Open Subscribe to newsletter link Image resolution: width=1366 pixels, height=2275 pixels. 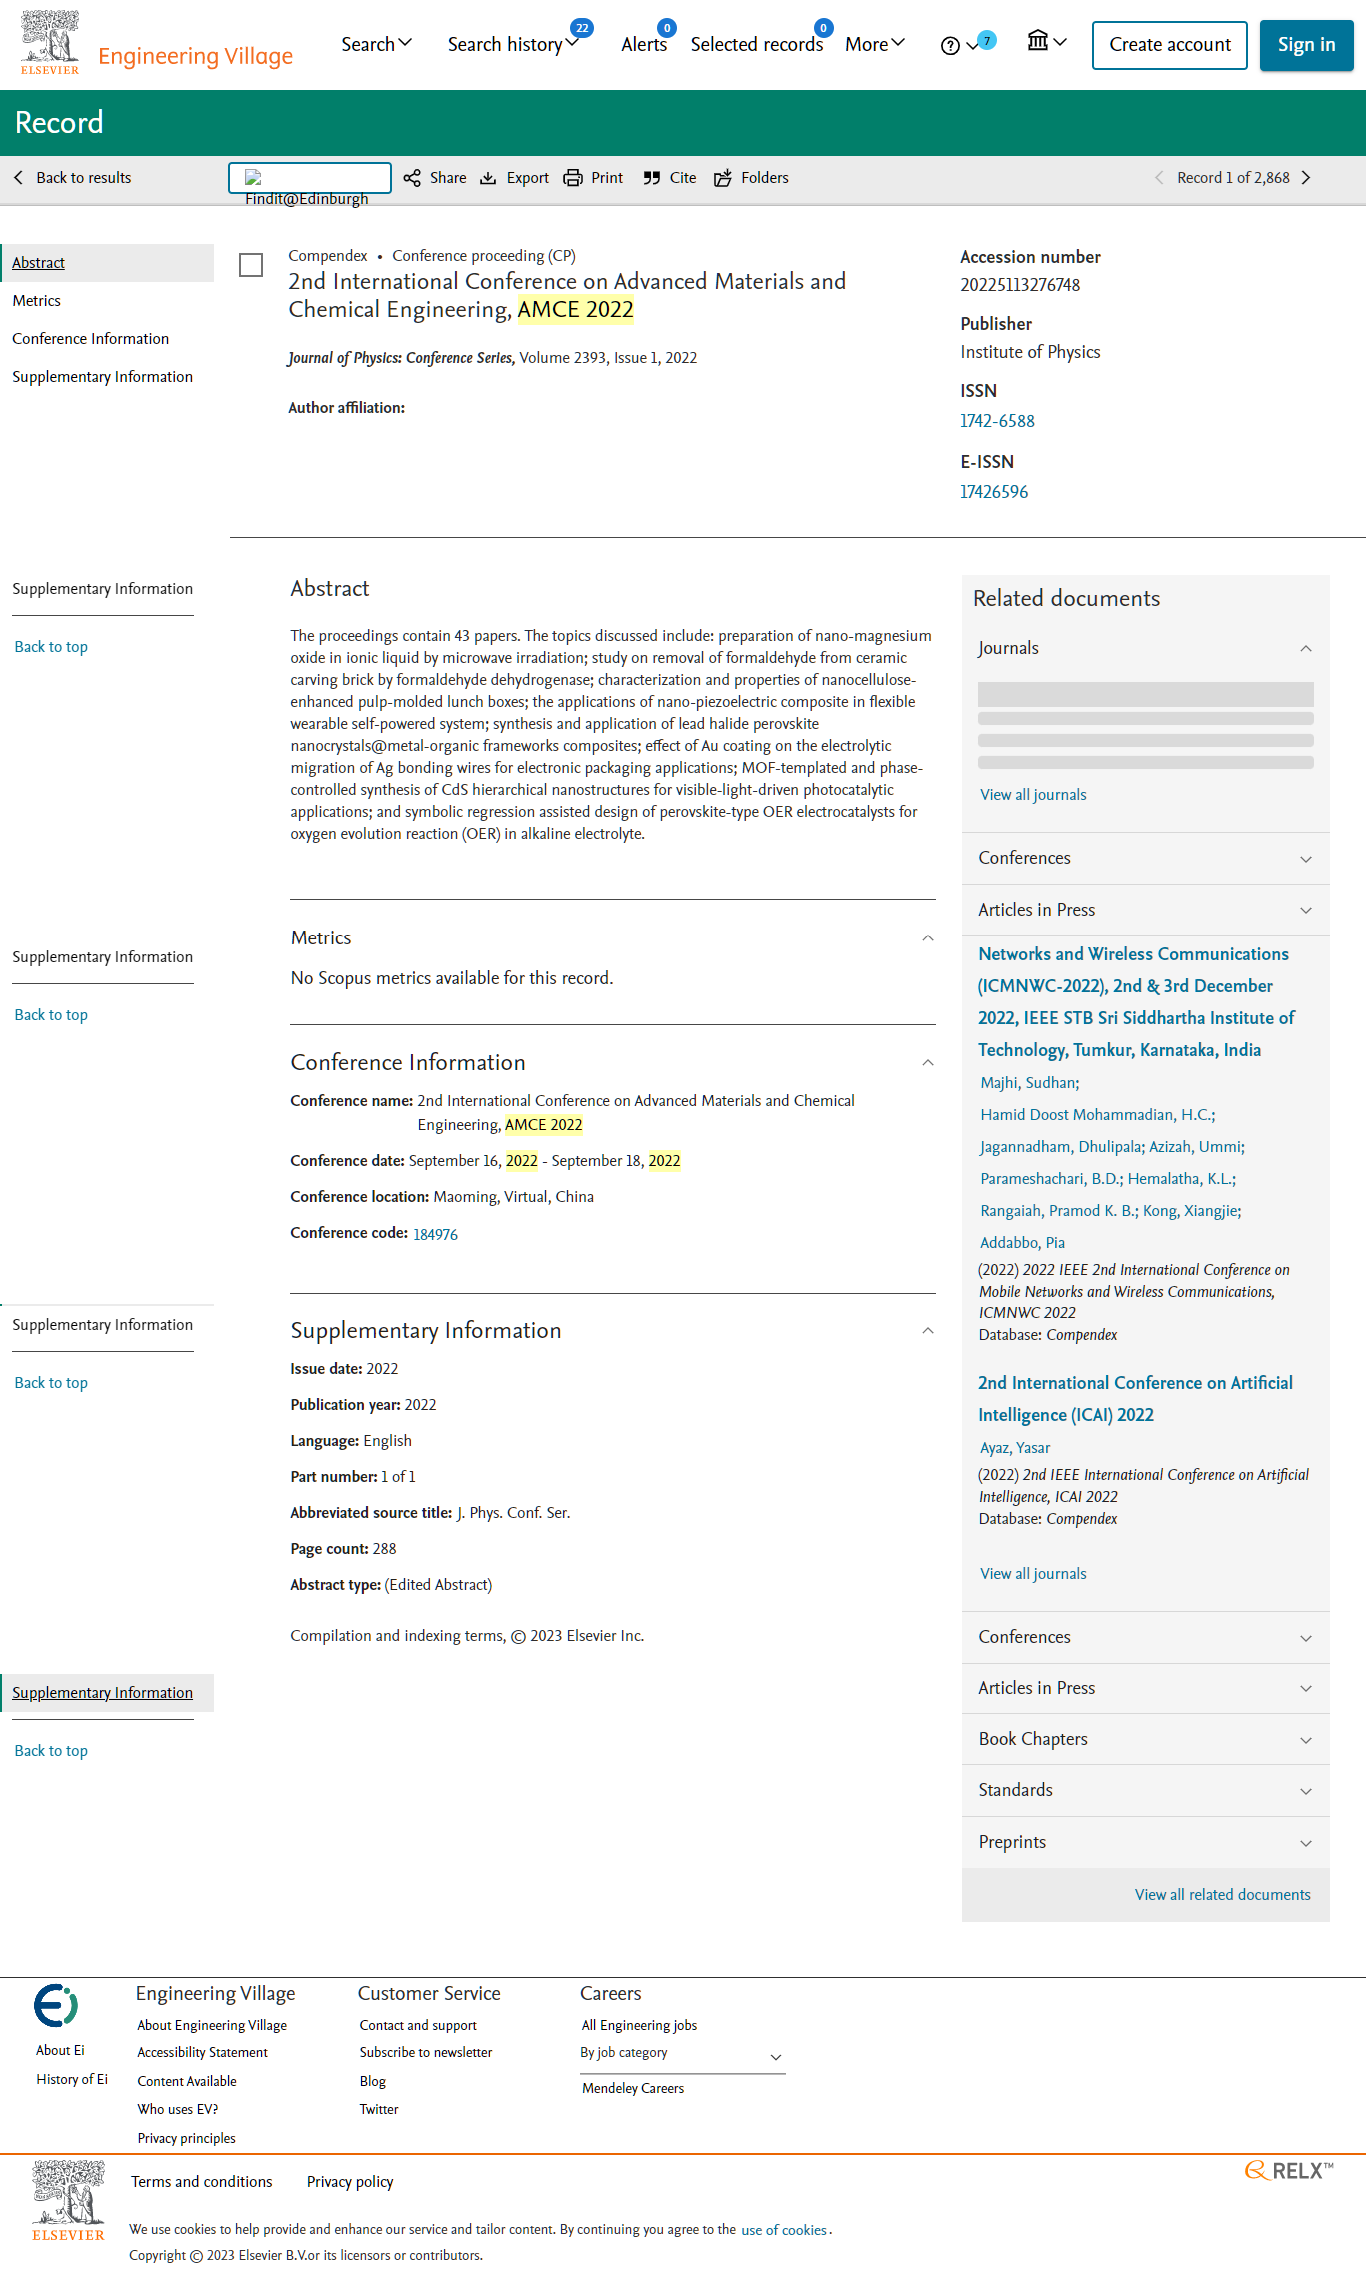point(426,2052)
